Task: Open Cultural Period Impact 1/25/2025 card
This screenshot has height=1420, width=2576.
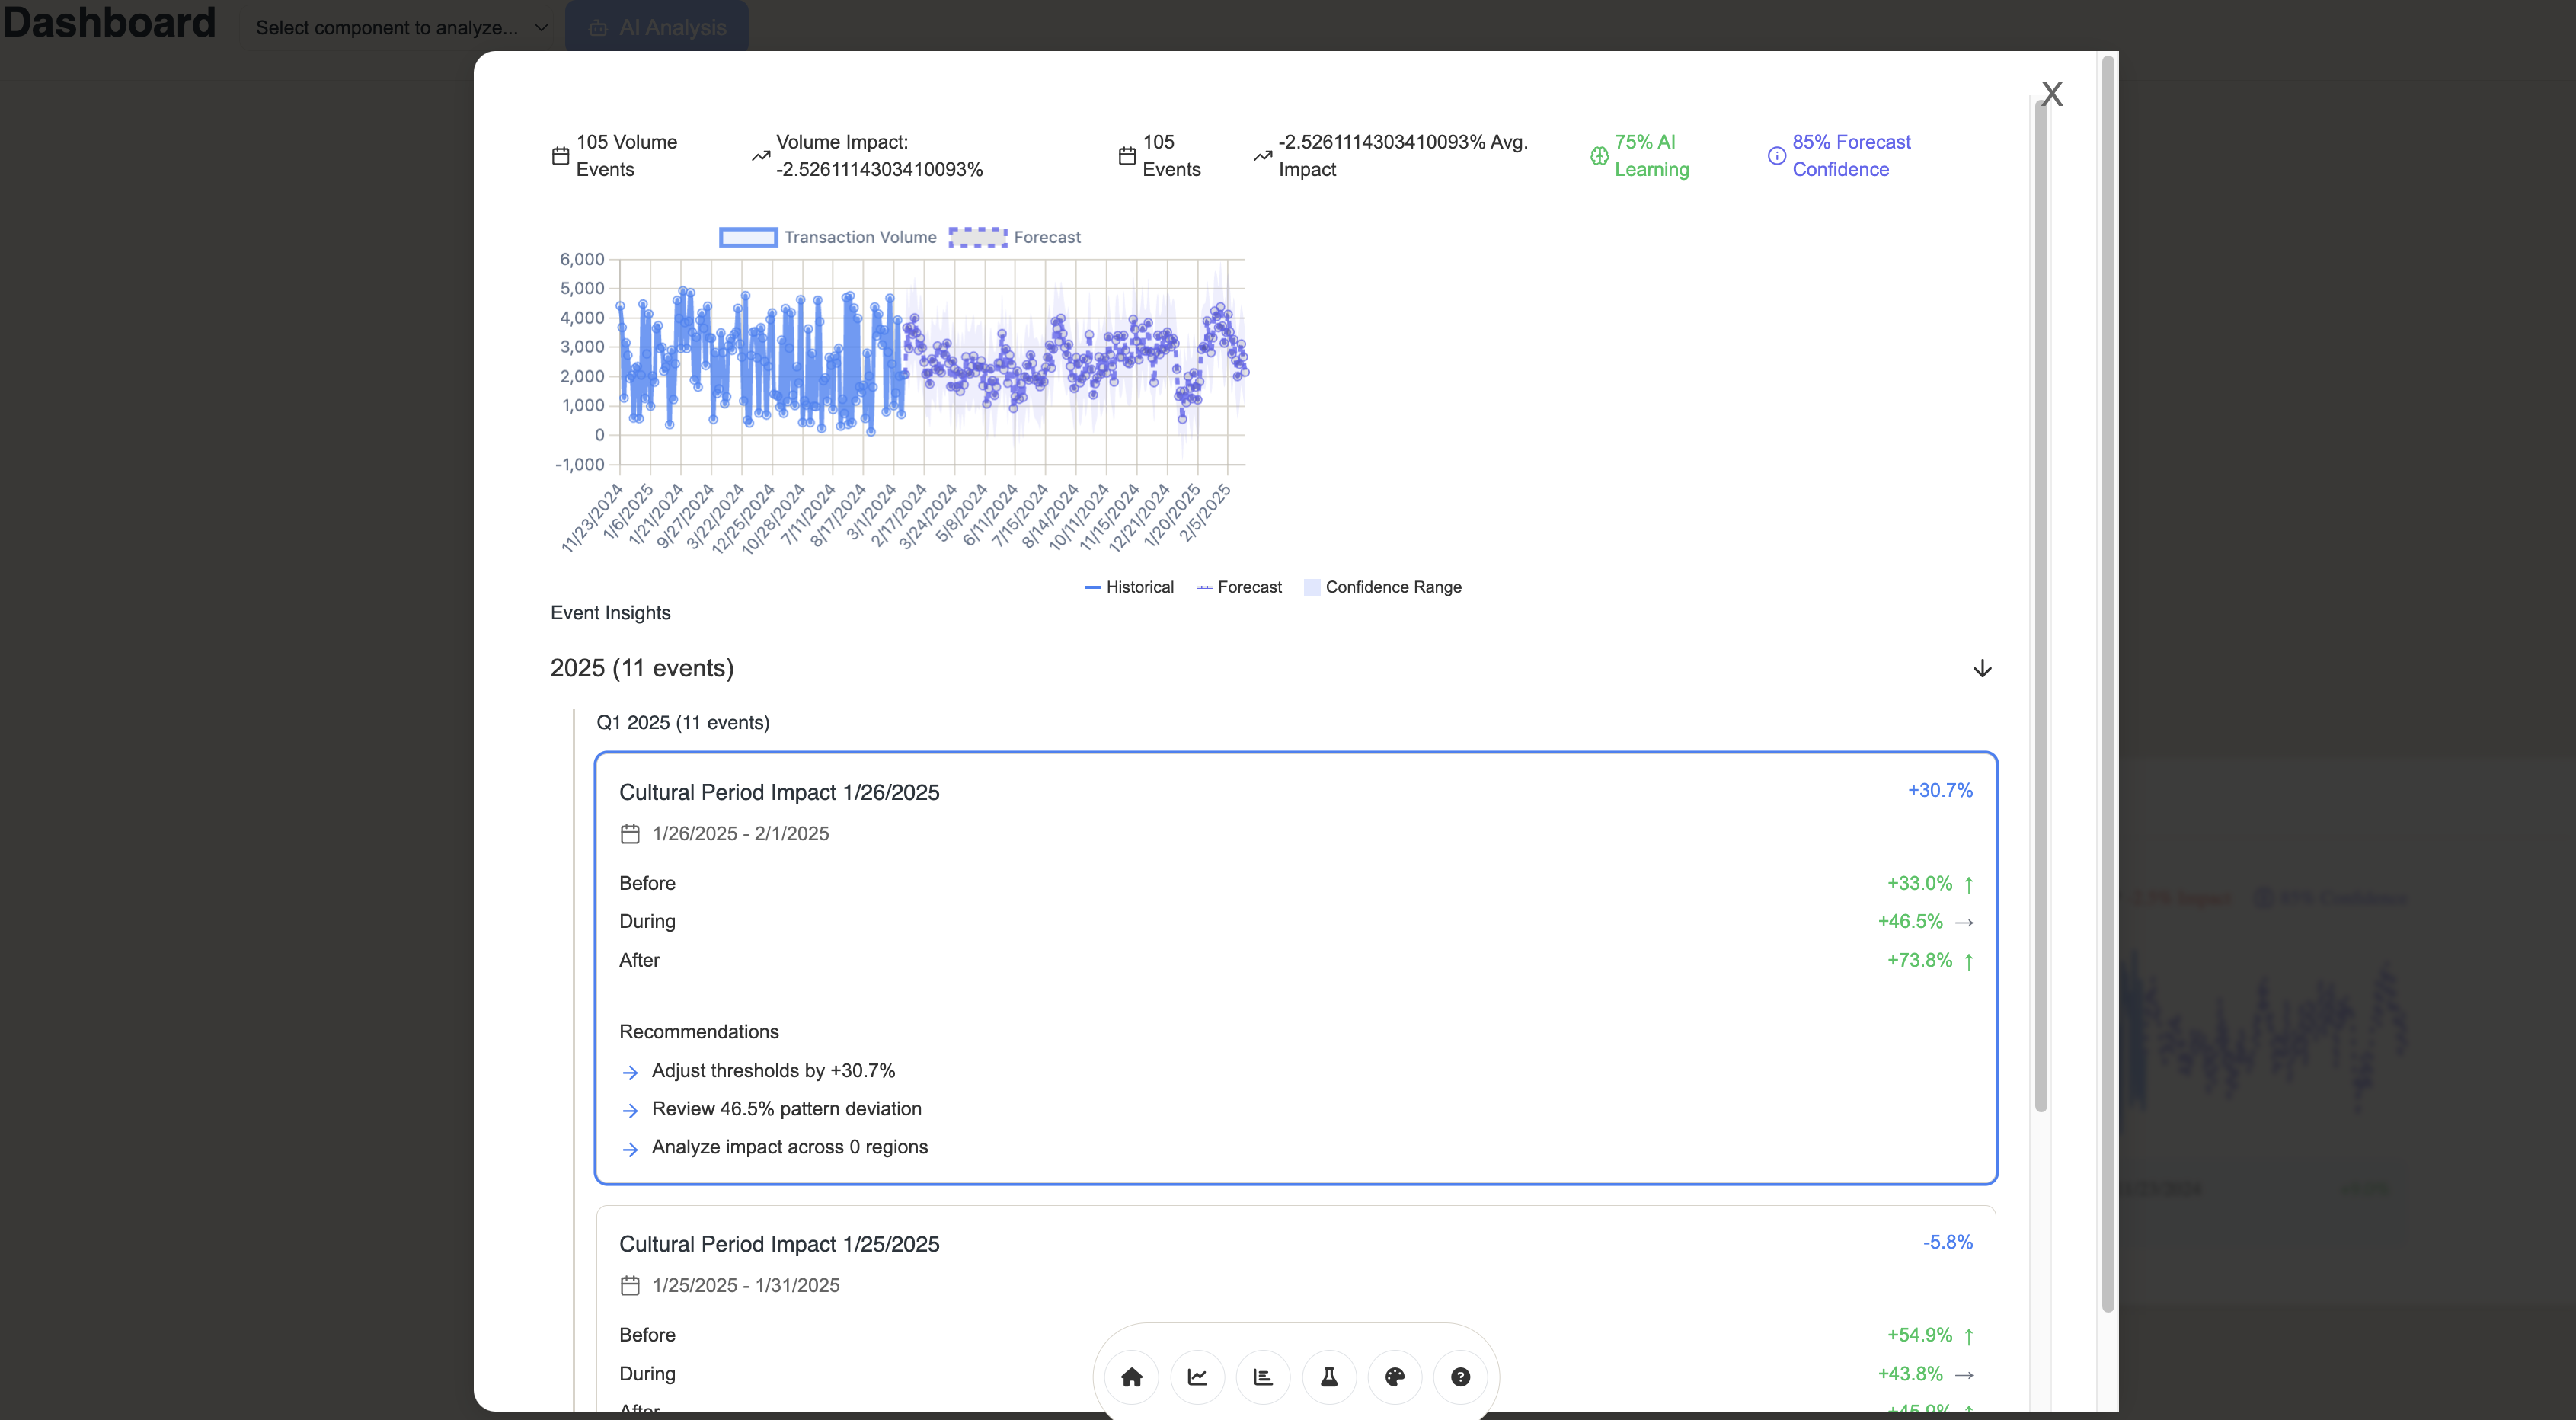Action: click(x=779, y=1244)
